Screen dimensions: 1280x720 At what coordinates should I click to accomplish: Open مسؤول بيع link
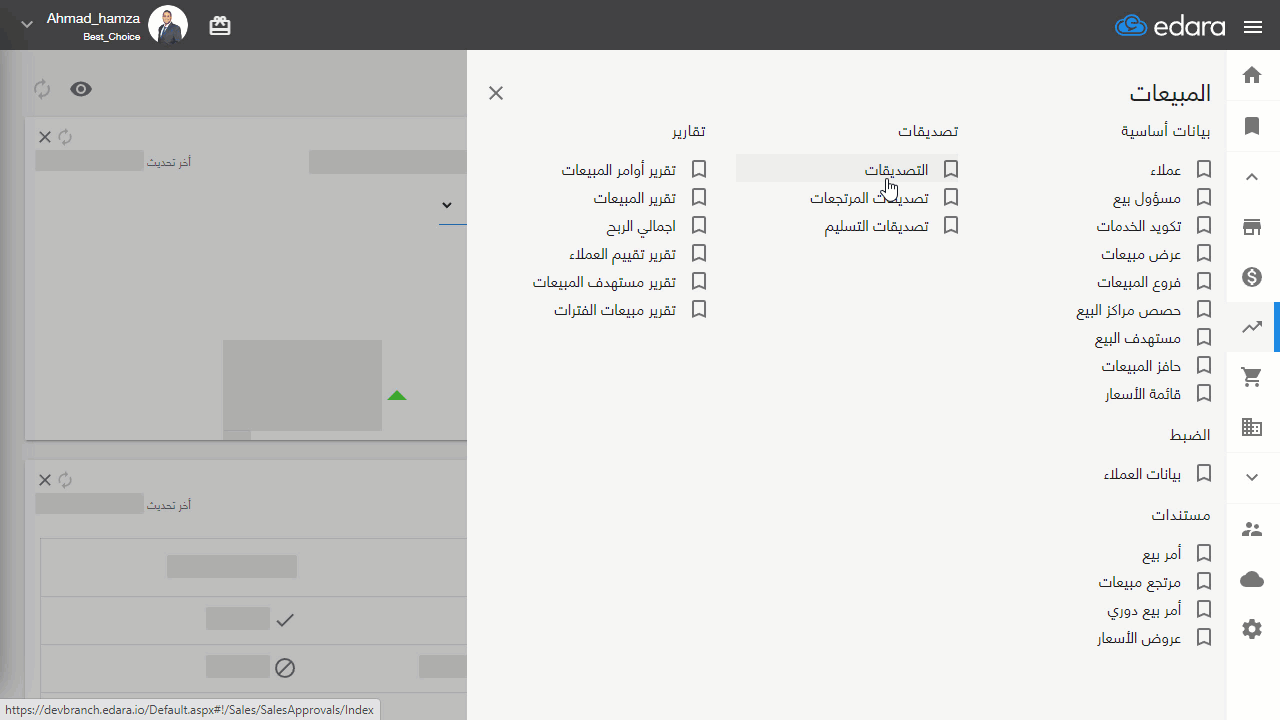tap(1147, 199)
